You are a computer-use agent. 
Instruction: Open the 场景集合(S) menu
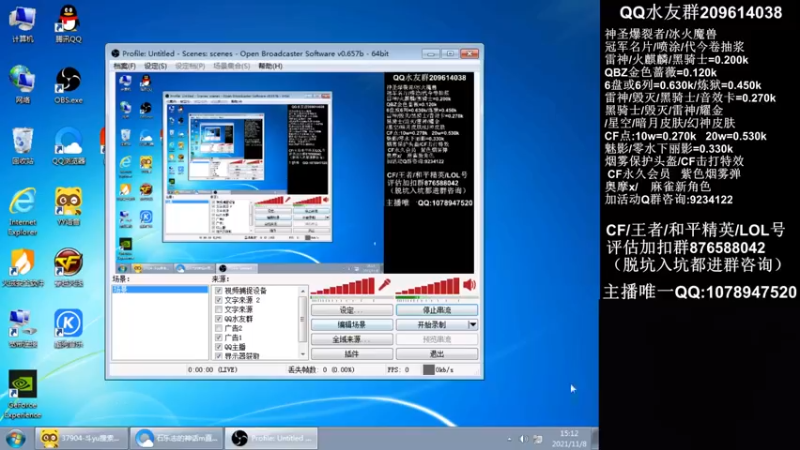(232, 66)
